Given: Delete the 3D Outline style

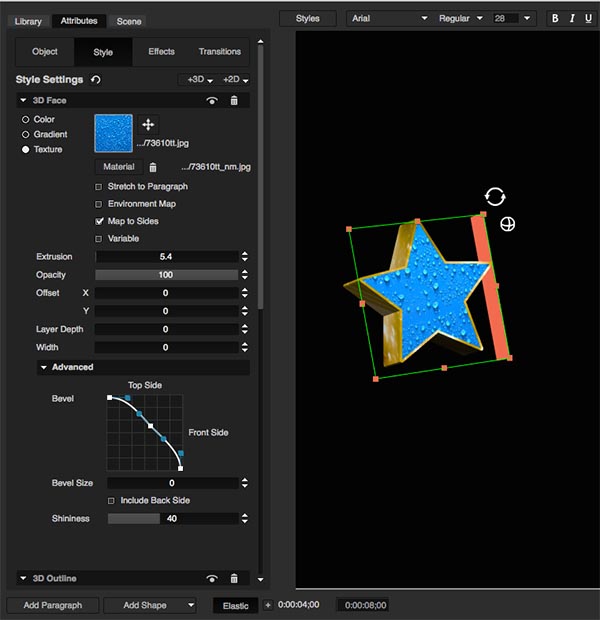Looking at the screenshot, I should click(234, 578).
